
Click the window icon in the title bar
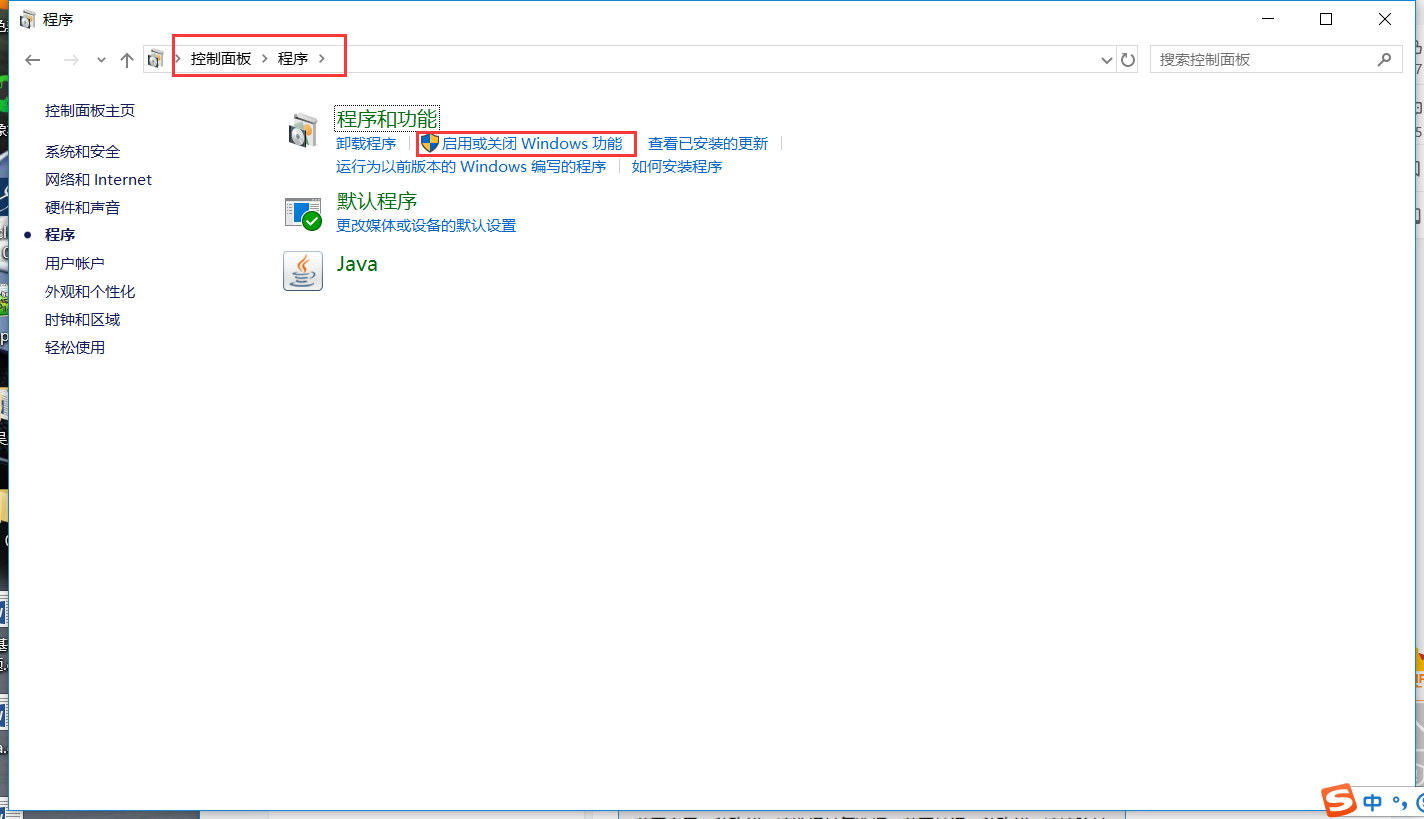click(28, 19)
